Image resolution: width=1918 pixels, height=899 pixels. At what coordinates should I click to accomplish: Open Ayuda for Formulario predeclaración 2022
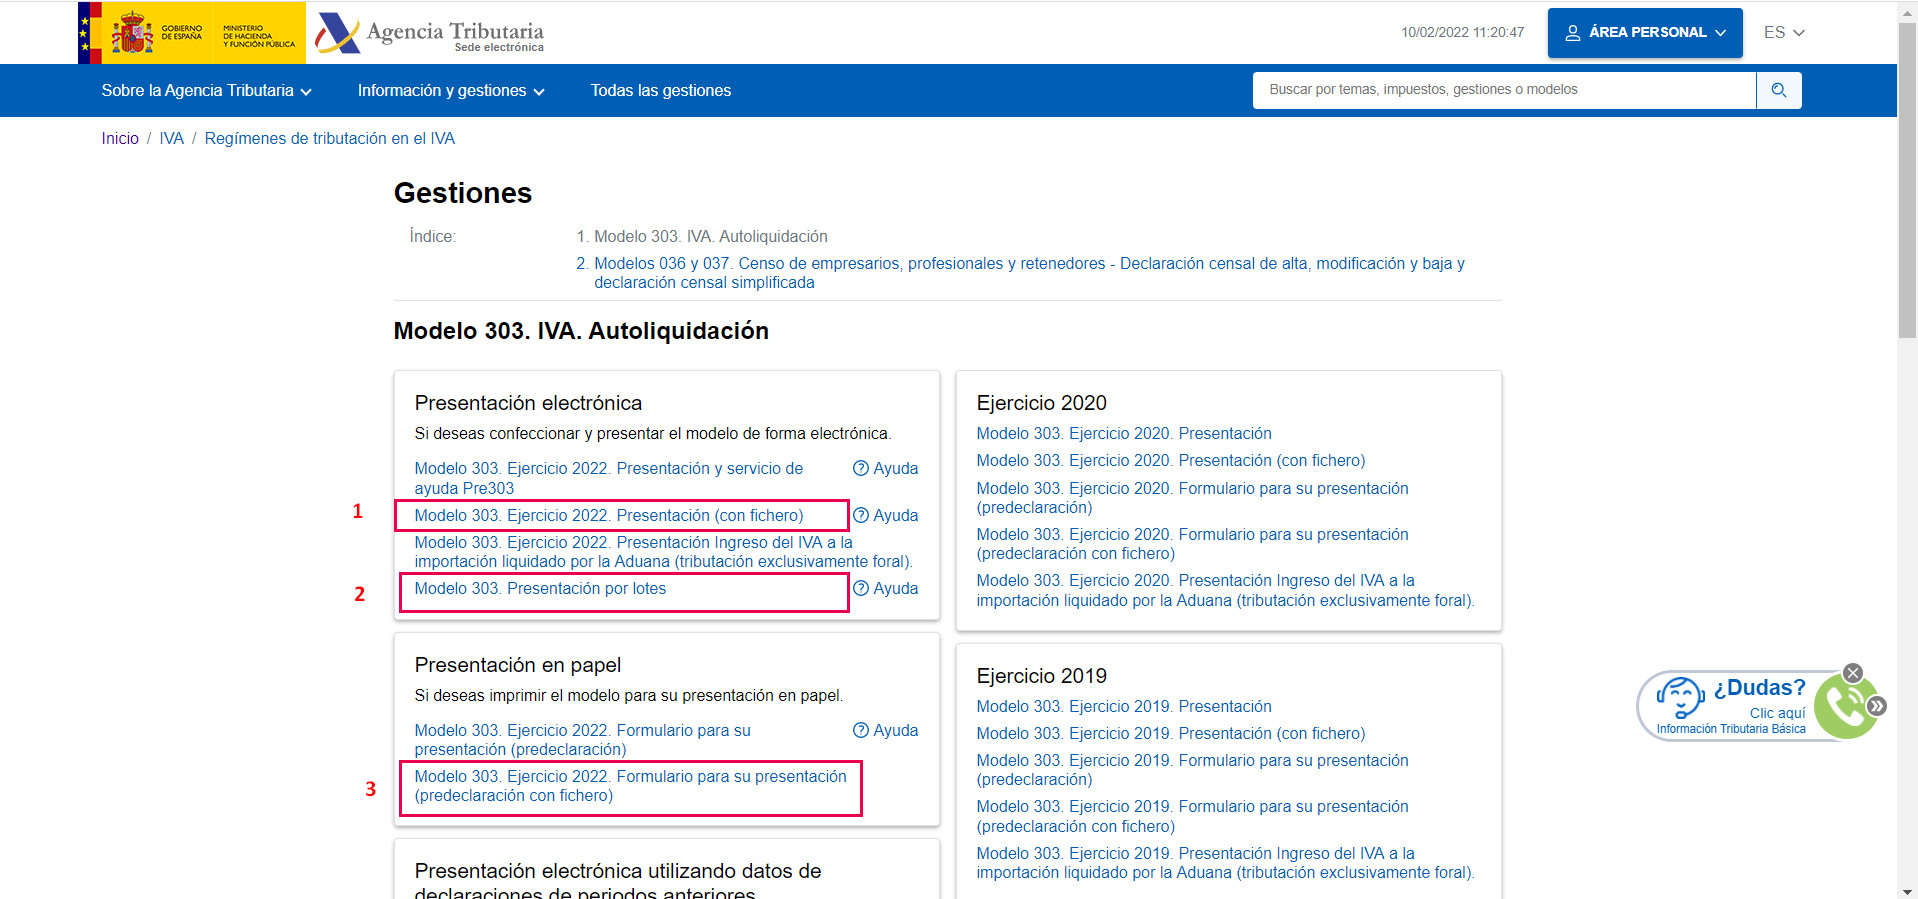click(x=885, y=730)
